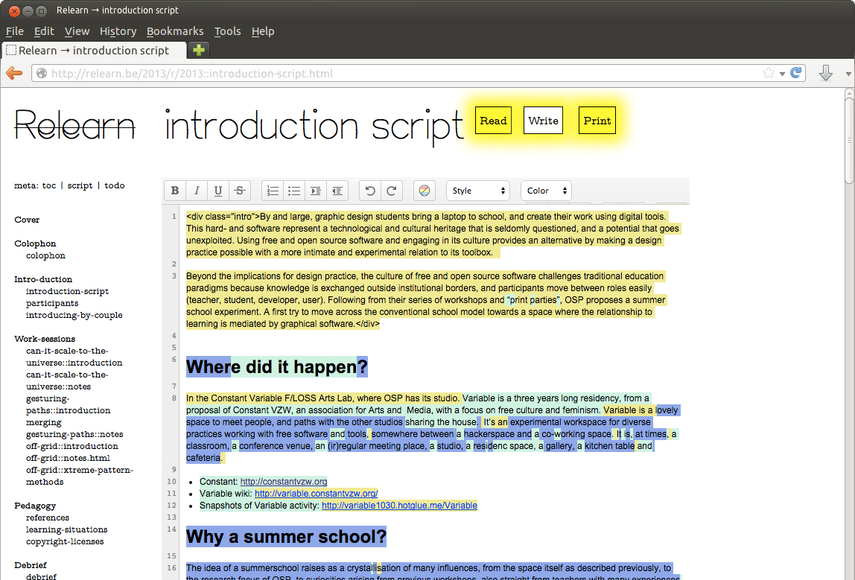The width and height of the screenshot is (855, 580).
Task: Redo the last edit
Action: 391,191
